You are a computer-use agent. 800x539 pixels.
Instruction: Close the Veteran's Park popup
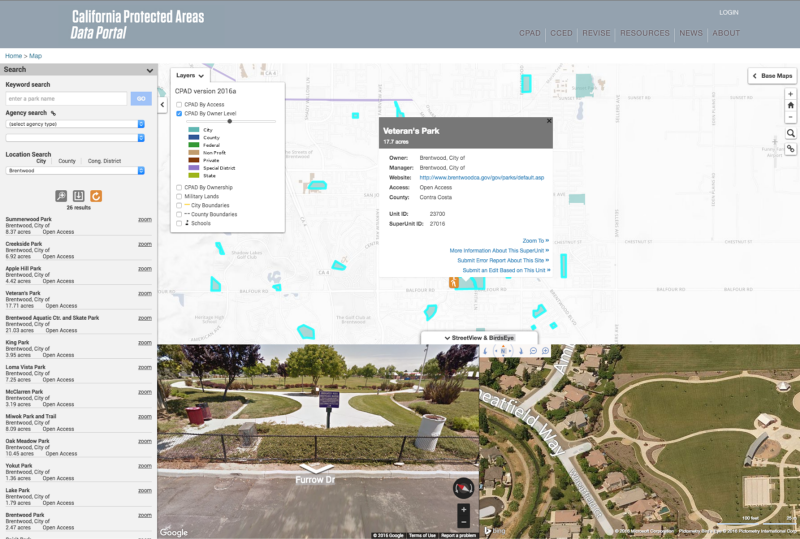[549, 121]
